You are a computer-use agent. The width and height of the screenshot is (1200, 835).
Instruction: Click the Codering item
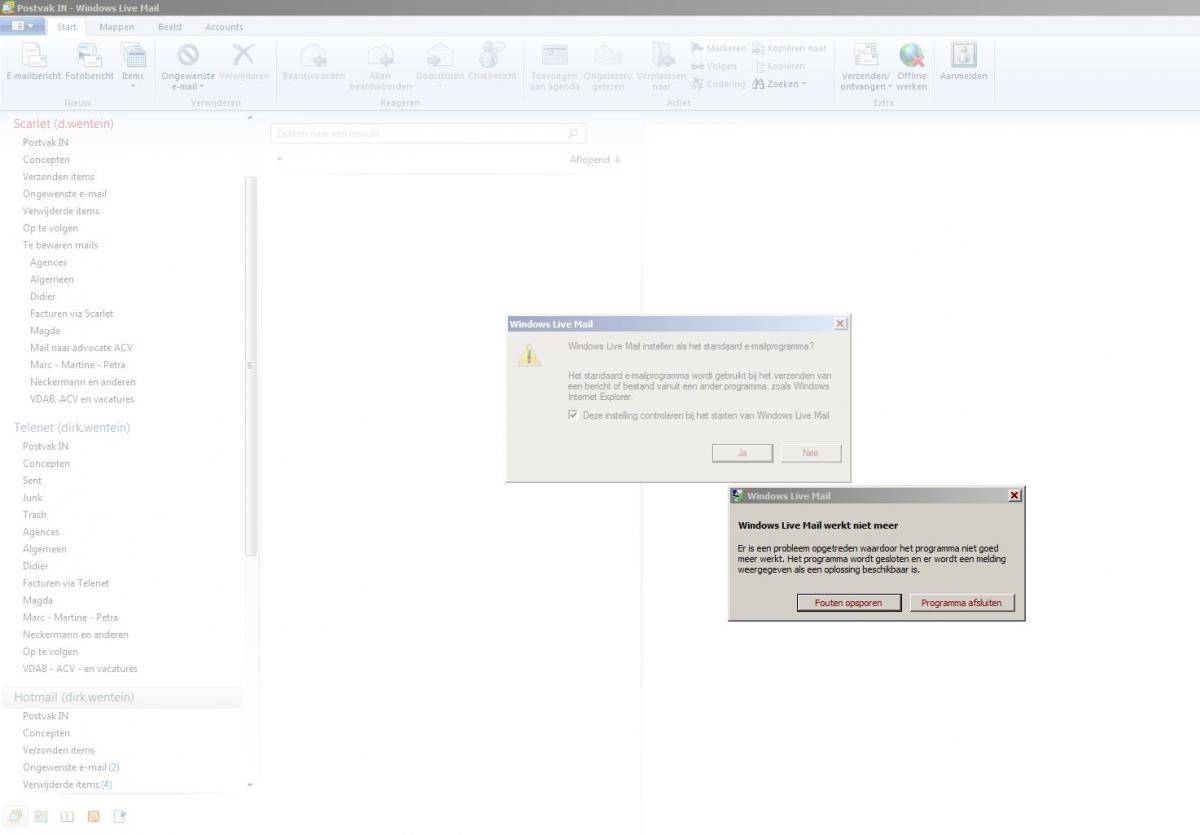pyautogui.click(x=718, y=84)
